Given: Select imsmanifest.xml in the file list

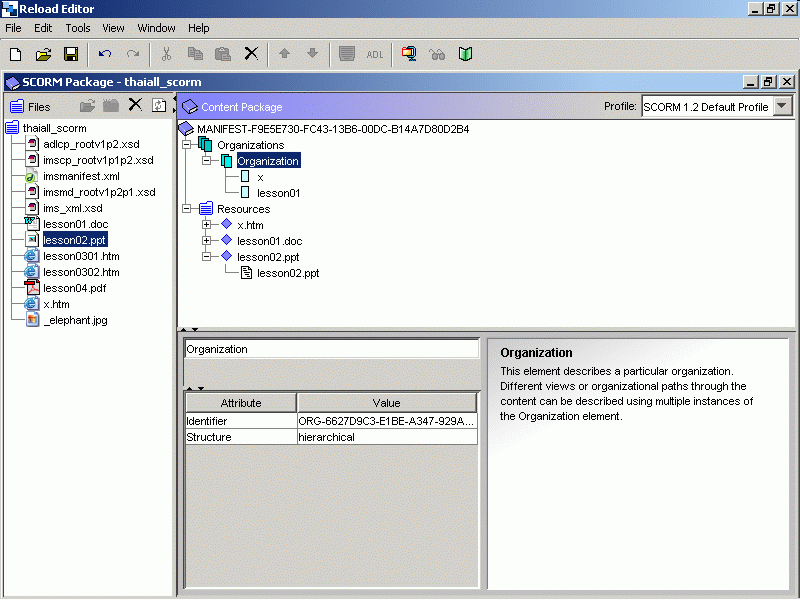Looking at the screenshot, I should [81, 176].
